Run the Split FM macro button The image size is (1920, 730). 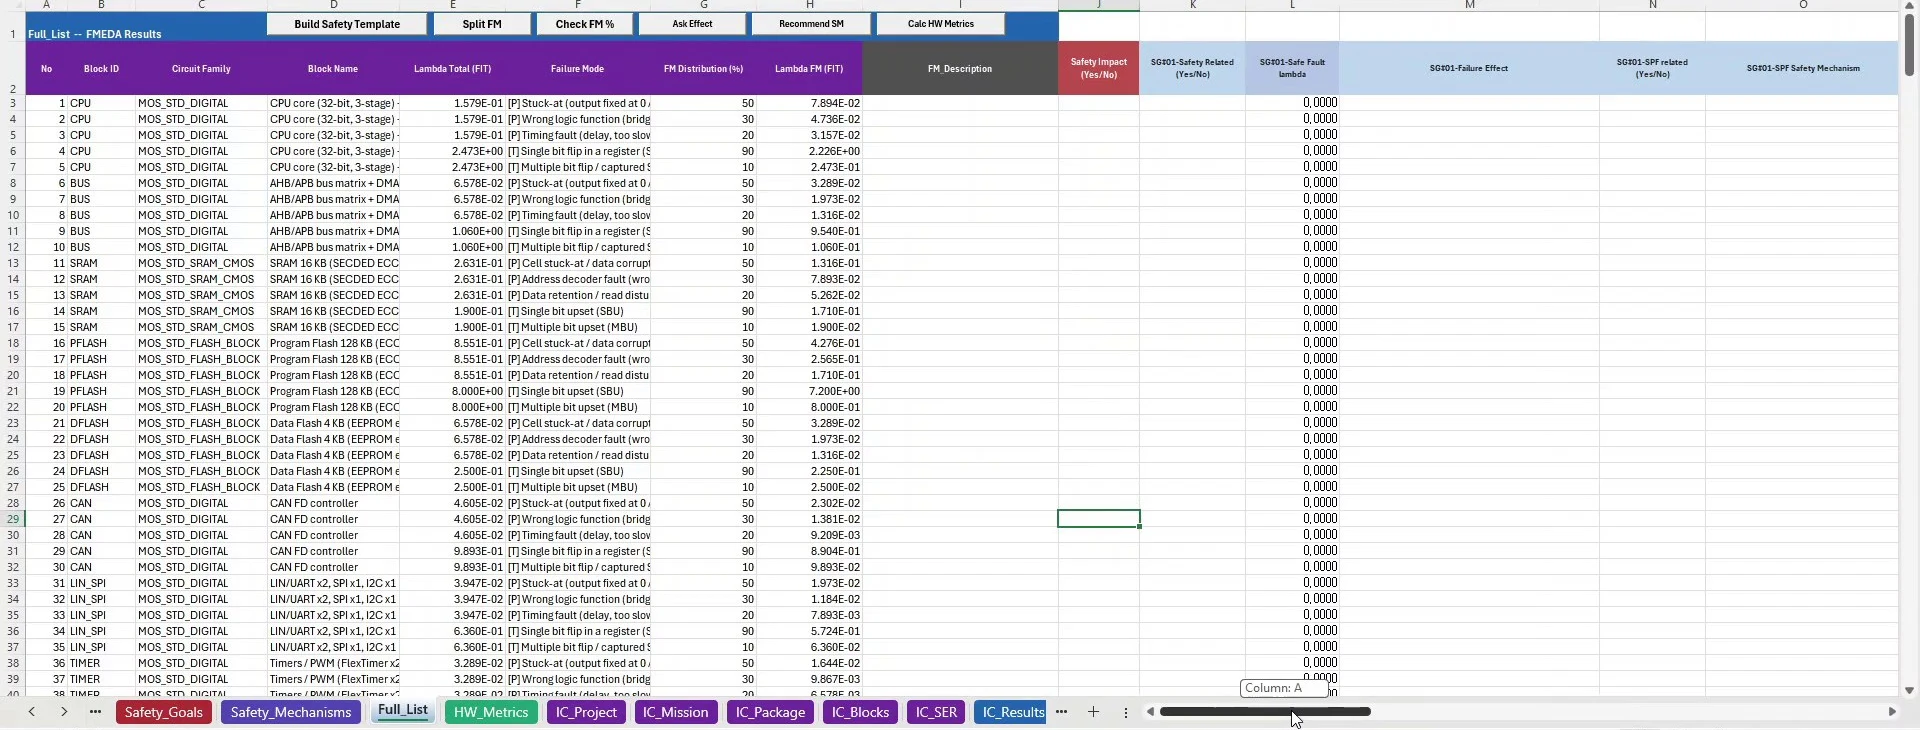point(482,24)
